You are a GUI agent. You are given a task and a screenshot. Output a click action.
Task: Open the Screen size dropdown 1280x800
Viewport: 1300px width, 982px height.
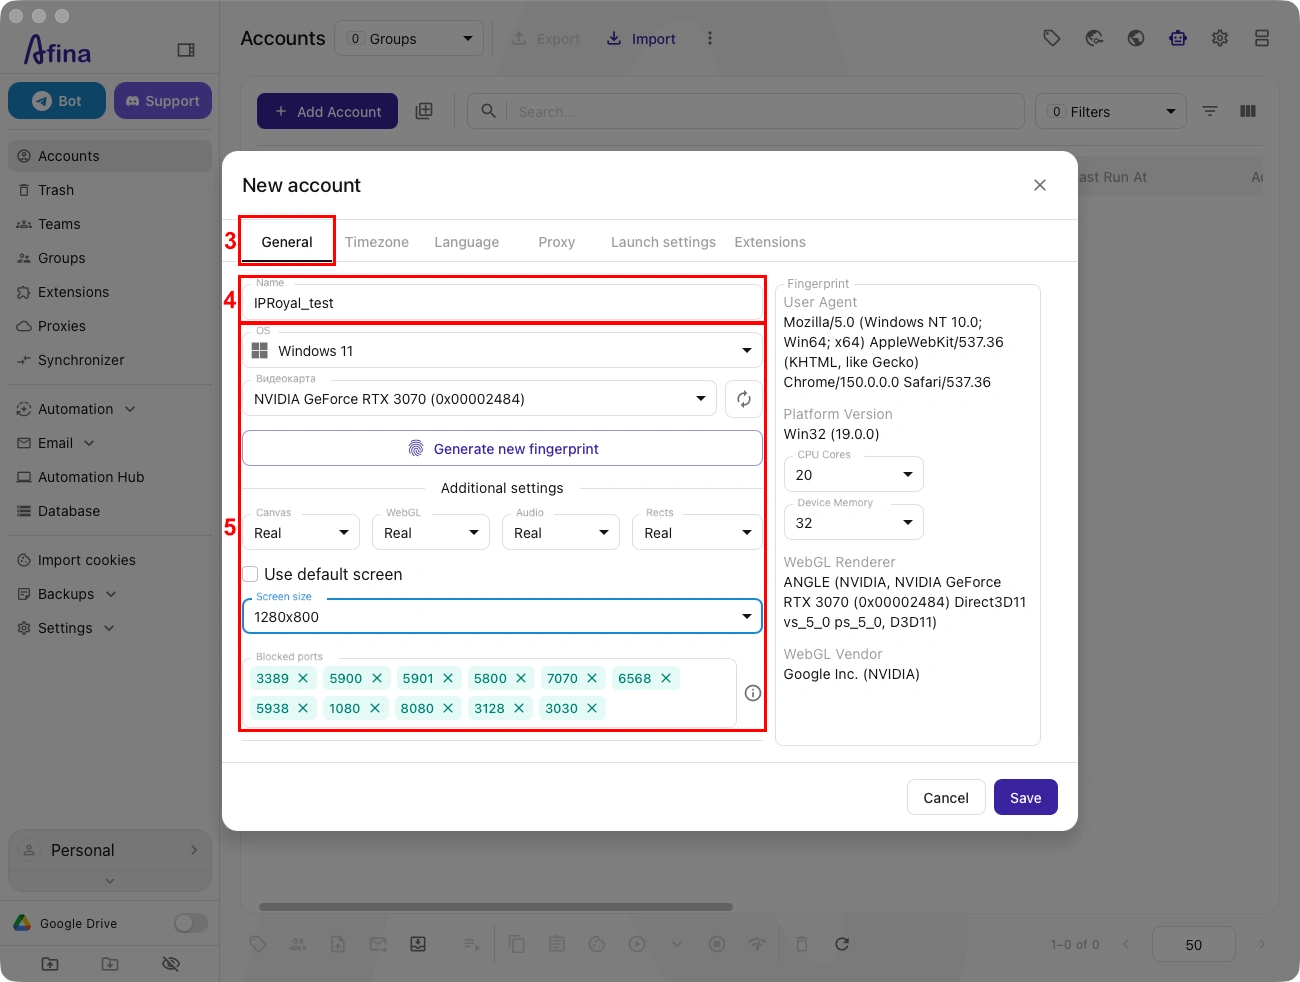tap(502, 616)
